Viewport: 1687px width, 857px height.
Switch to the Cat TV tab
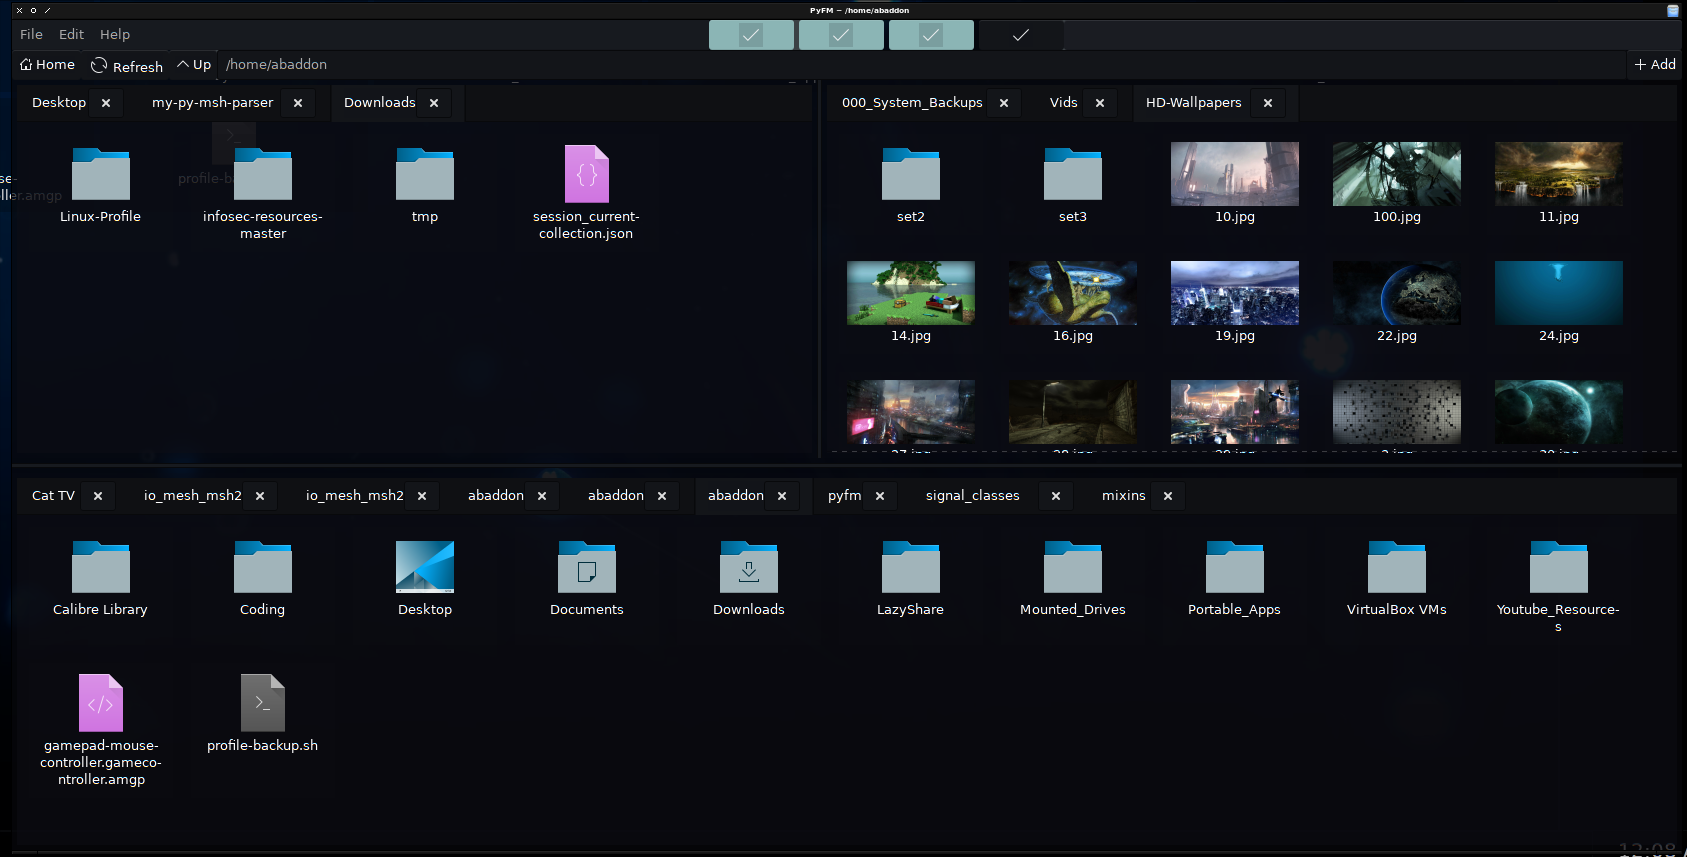point(53,495)
